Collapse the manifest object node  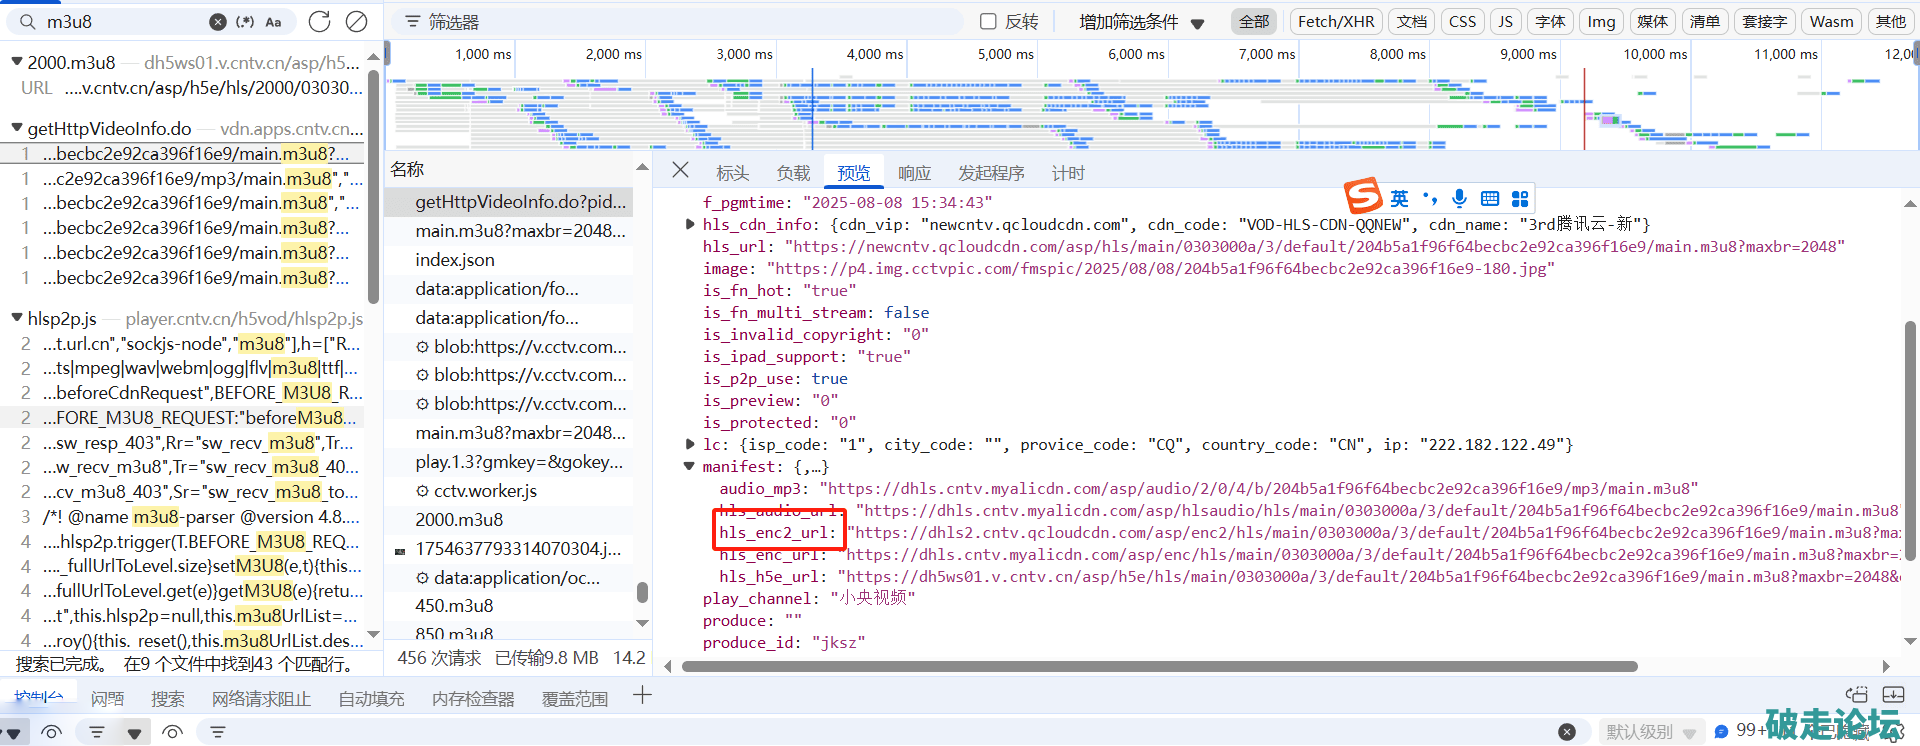point(689,466)
